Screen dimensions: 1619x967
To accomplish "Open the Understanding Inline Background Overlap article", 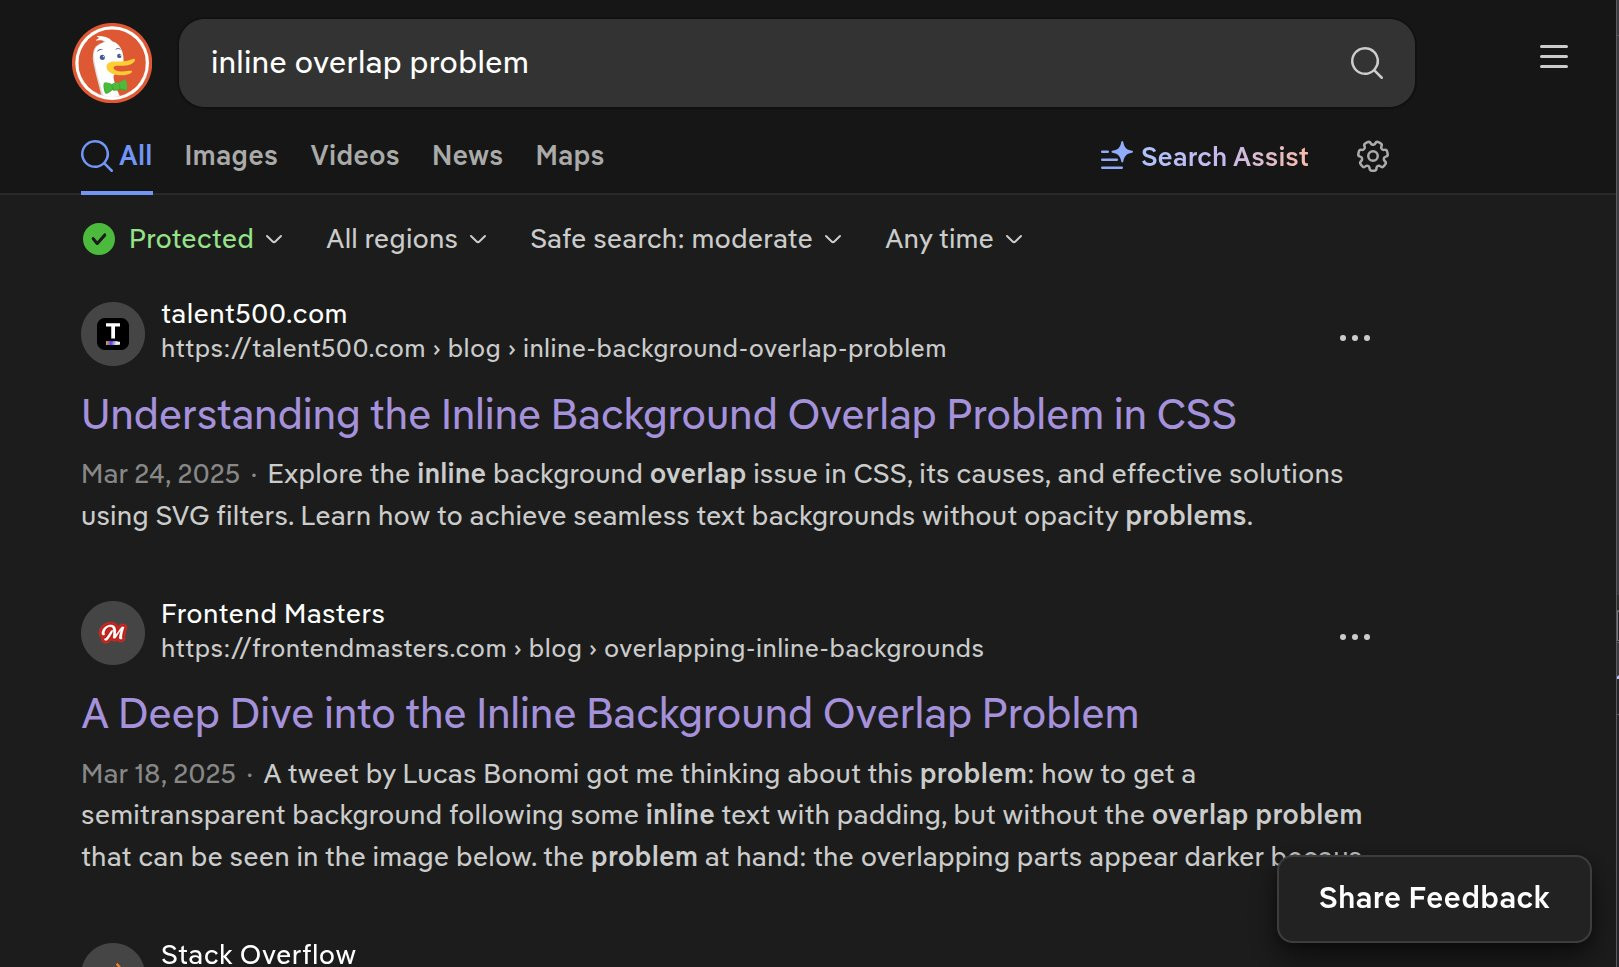I will point(658,413).
